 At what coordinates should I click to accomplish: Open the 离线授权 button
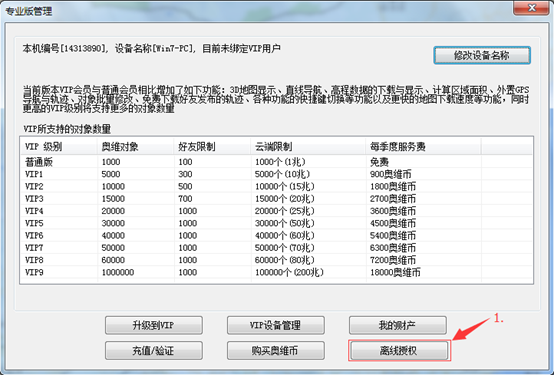[399, 351]
